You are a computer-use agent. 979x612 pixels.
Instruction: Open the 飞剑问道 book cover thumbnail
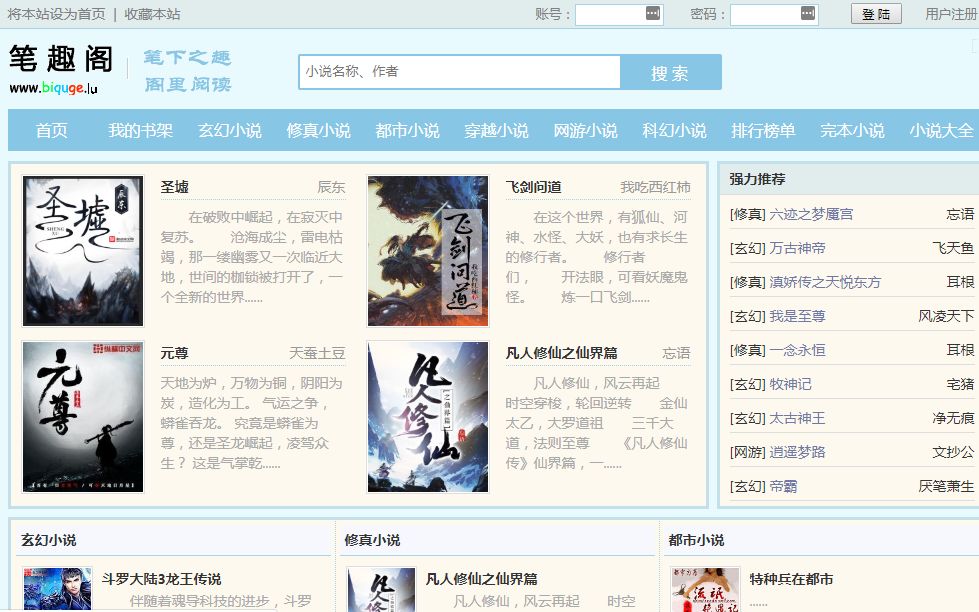[428, 251]
